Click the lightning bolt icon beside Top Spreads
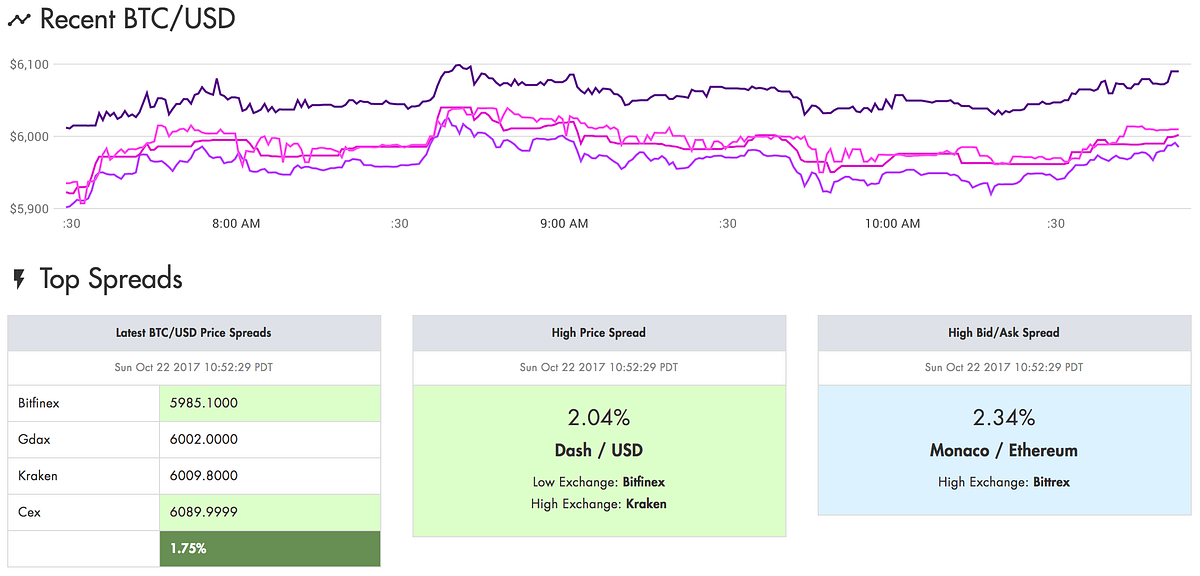 18,279
